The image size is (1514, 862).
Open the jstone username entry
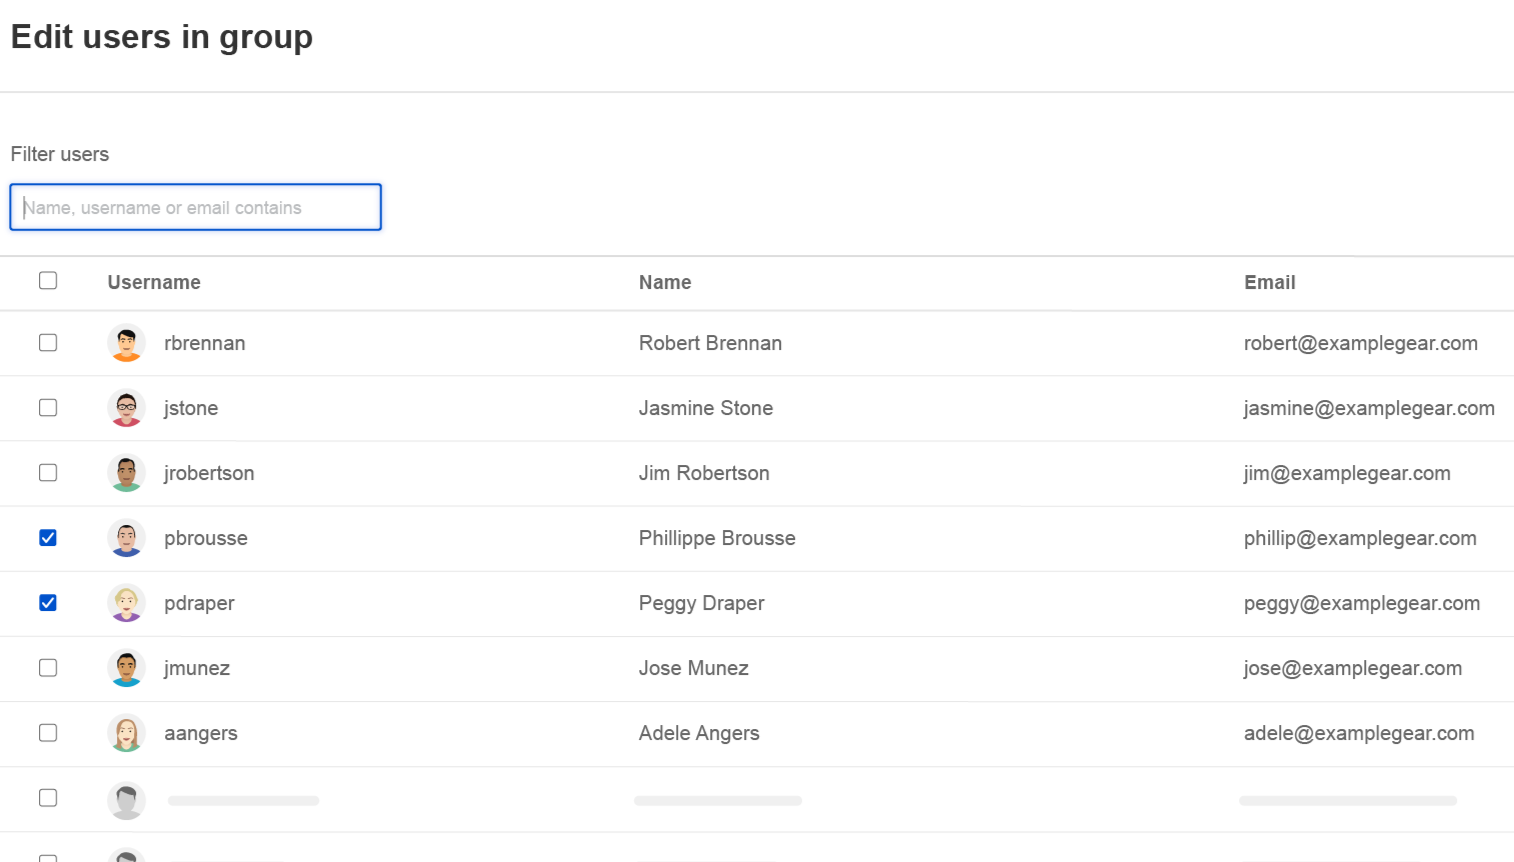[x=191, y=408]
